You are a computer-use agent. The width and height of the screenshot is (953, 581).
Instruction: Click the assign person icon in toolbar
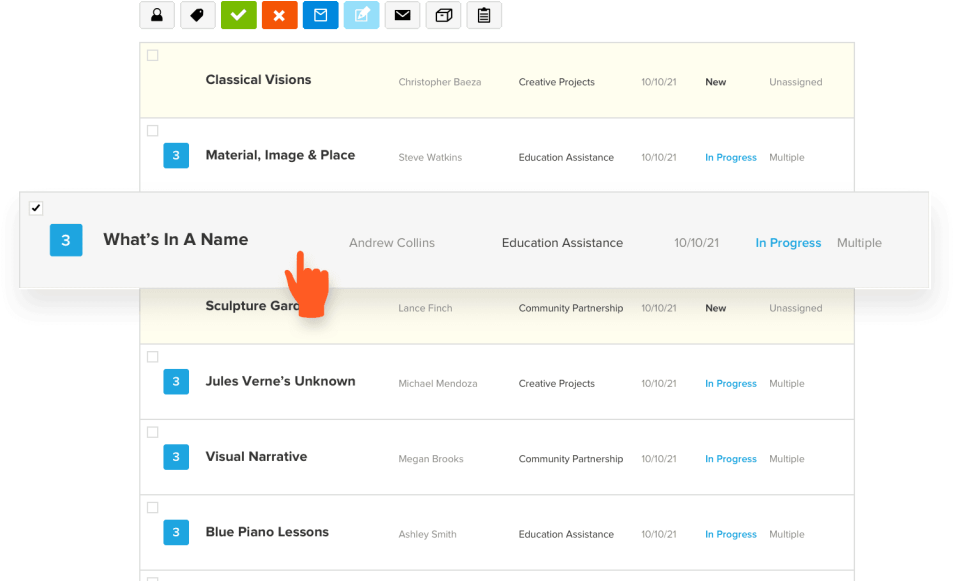click(x=157, y=15)
